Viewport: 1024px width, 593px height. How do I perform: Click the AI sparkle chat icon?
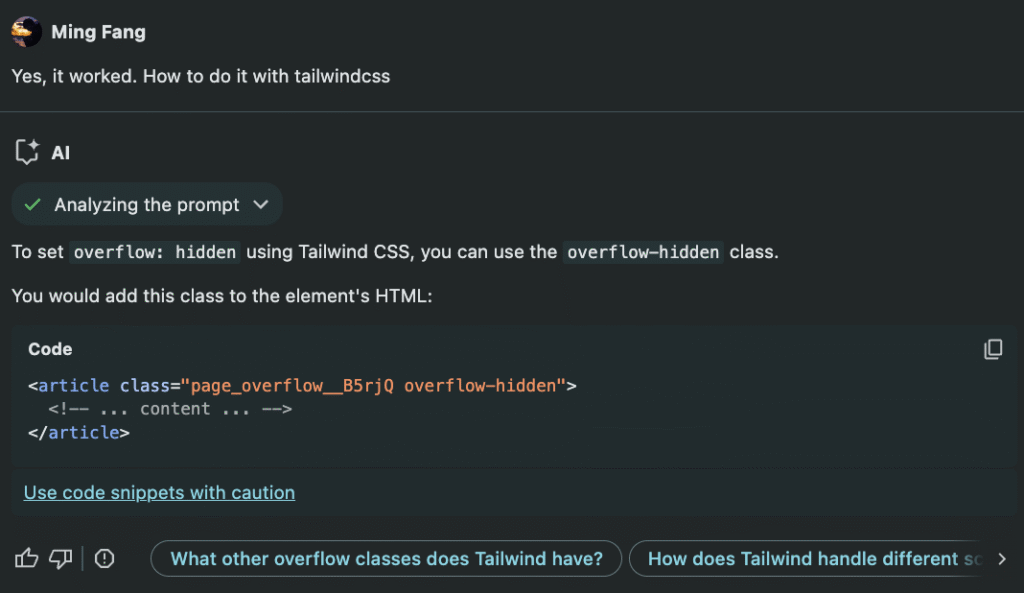[27, 153]
